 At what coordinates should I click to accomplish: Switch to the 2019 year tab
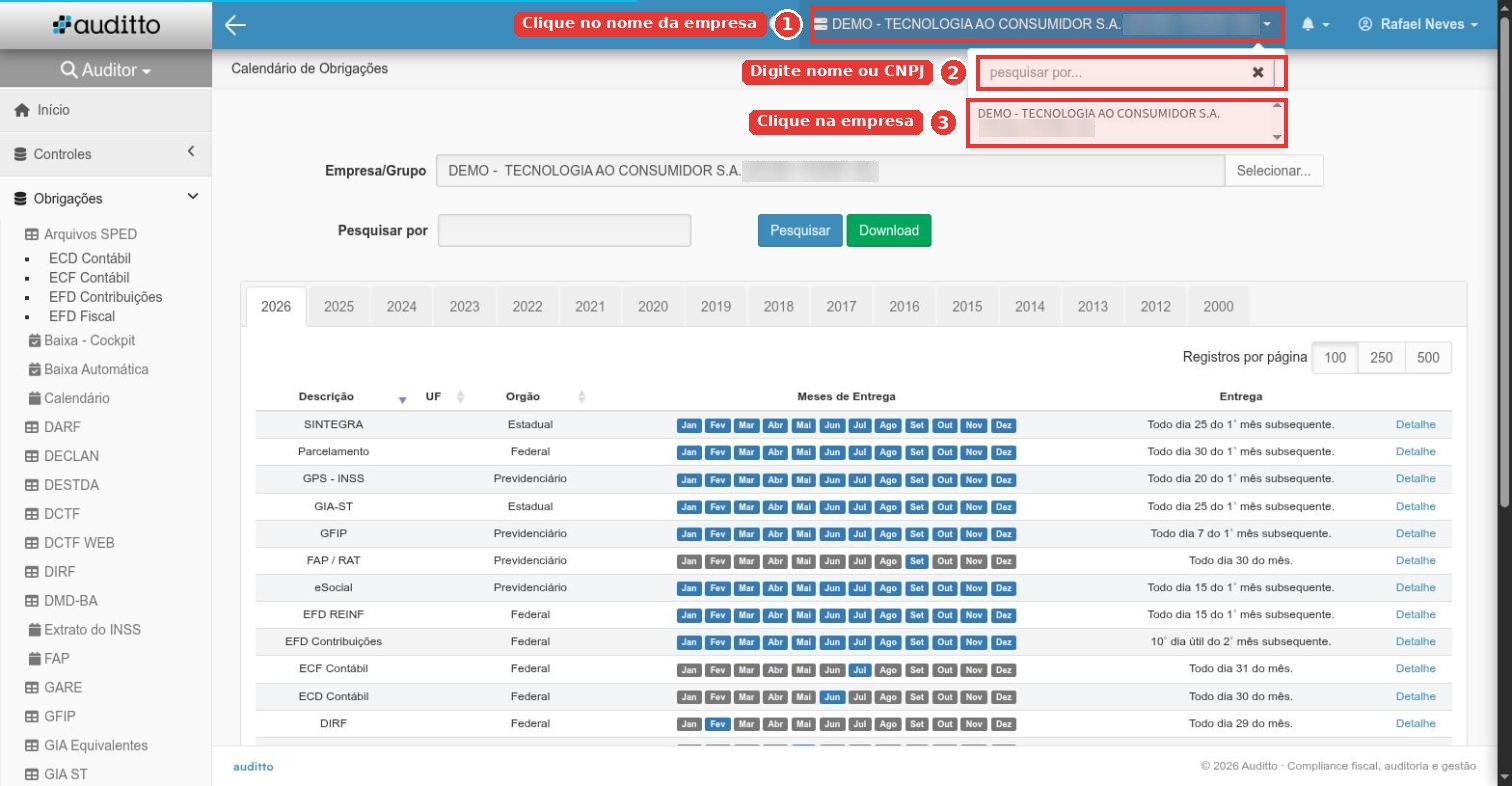coord(715,307)
